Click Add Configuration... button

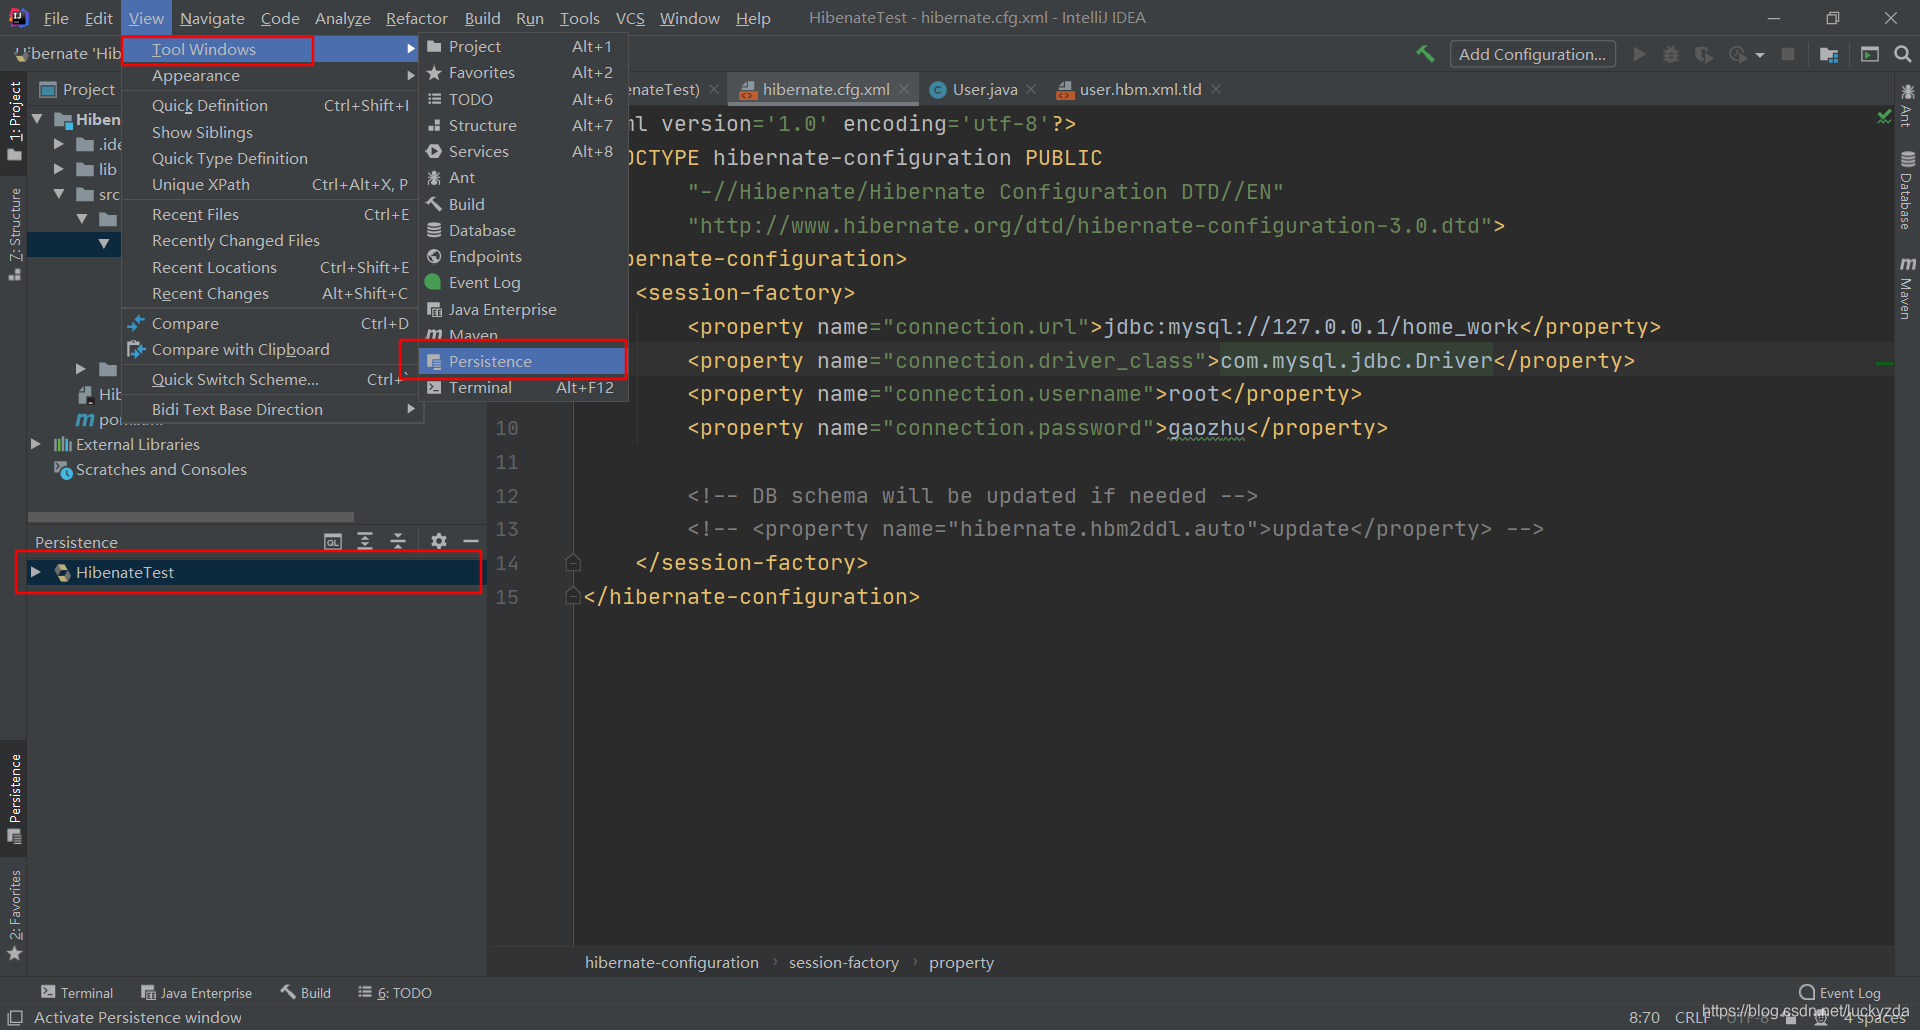point(1532,54)
